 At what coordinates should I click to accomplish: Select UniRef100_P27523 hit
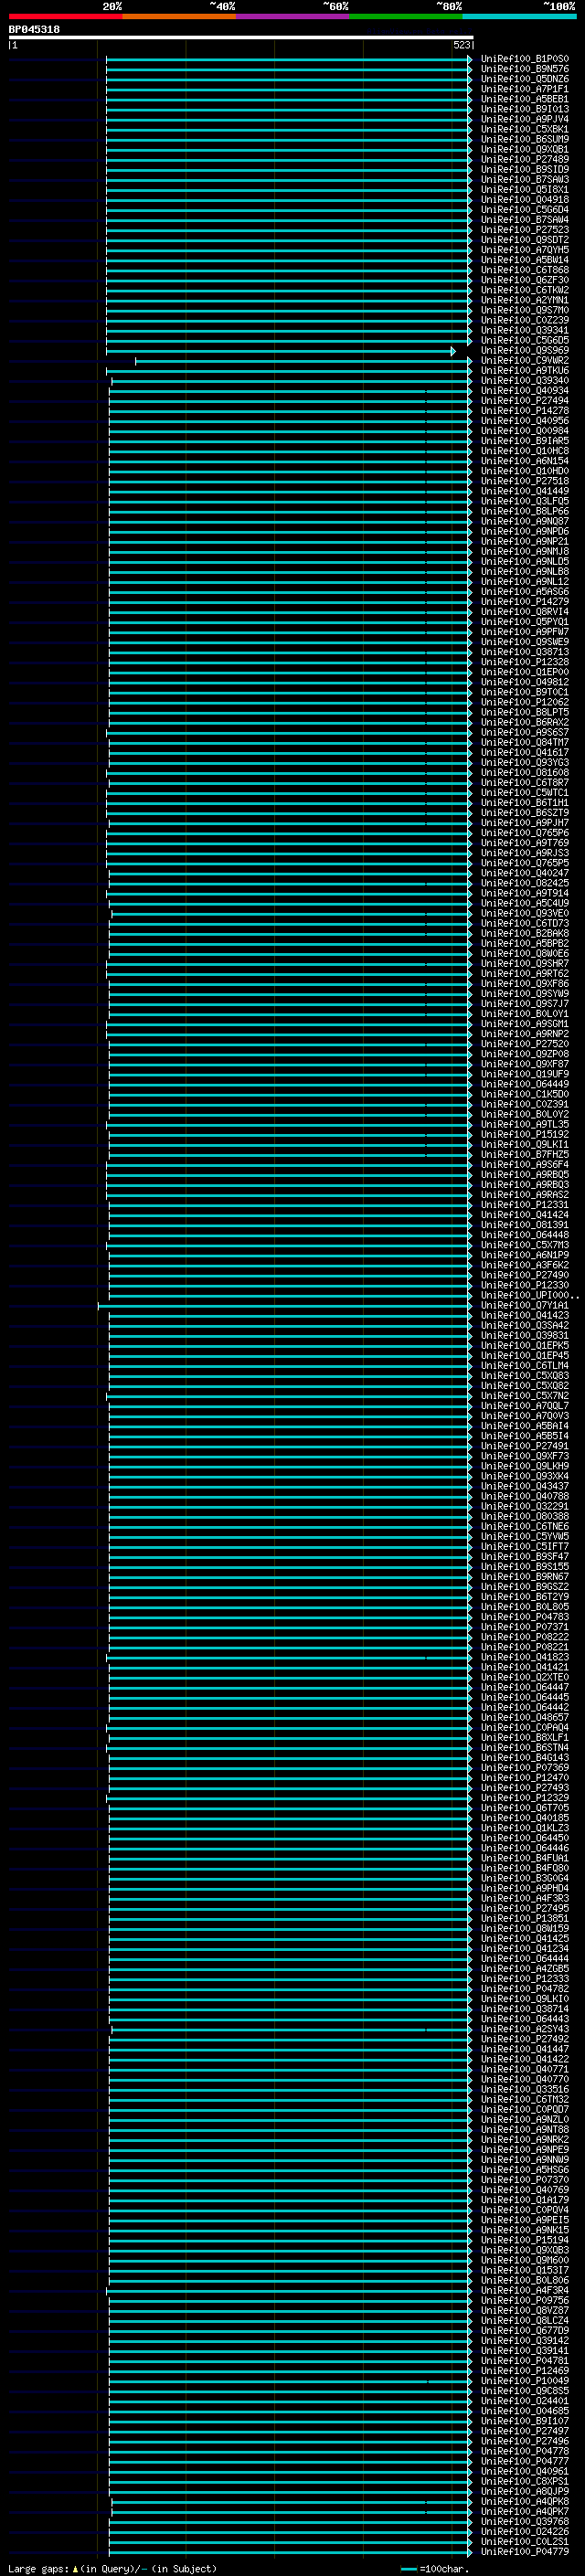click(x=525, y=230)
